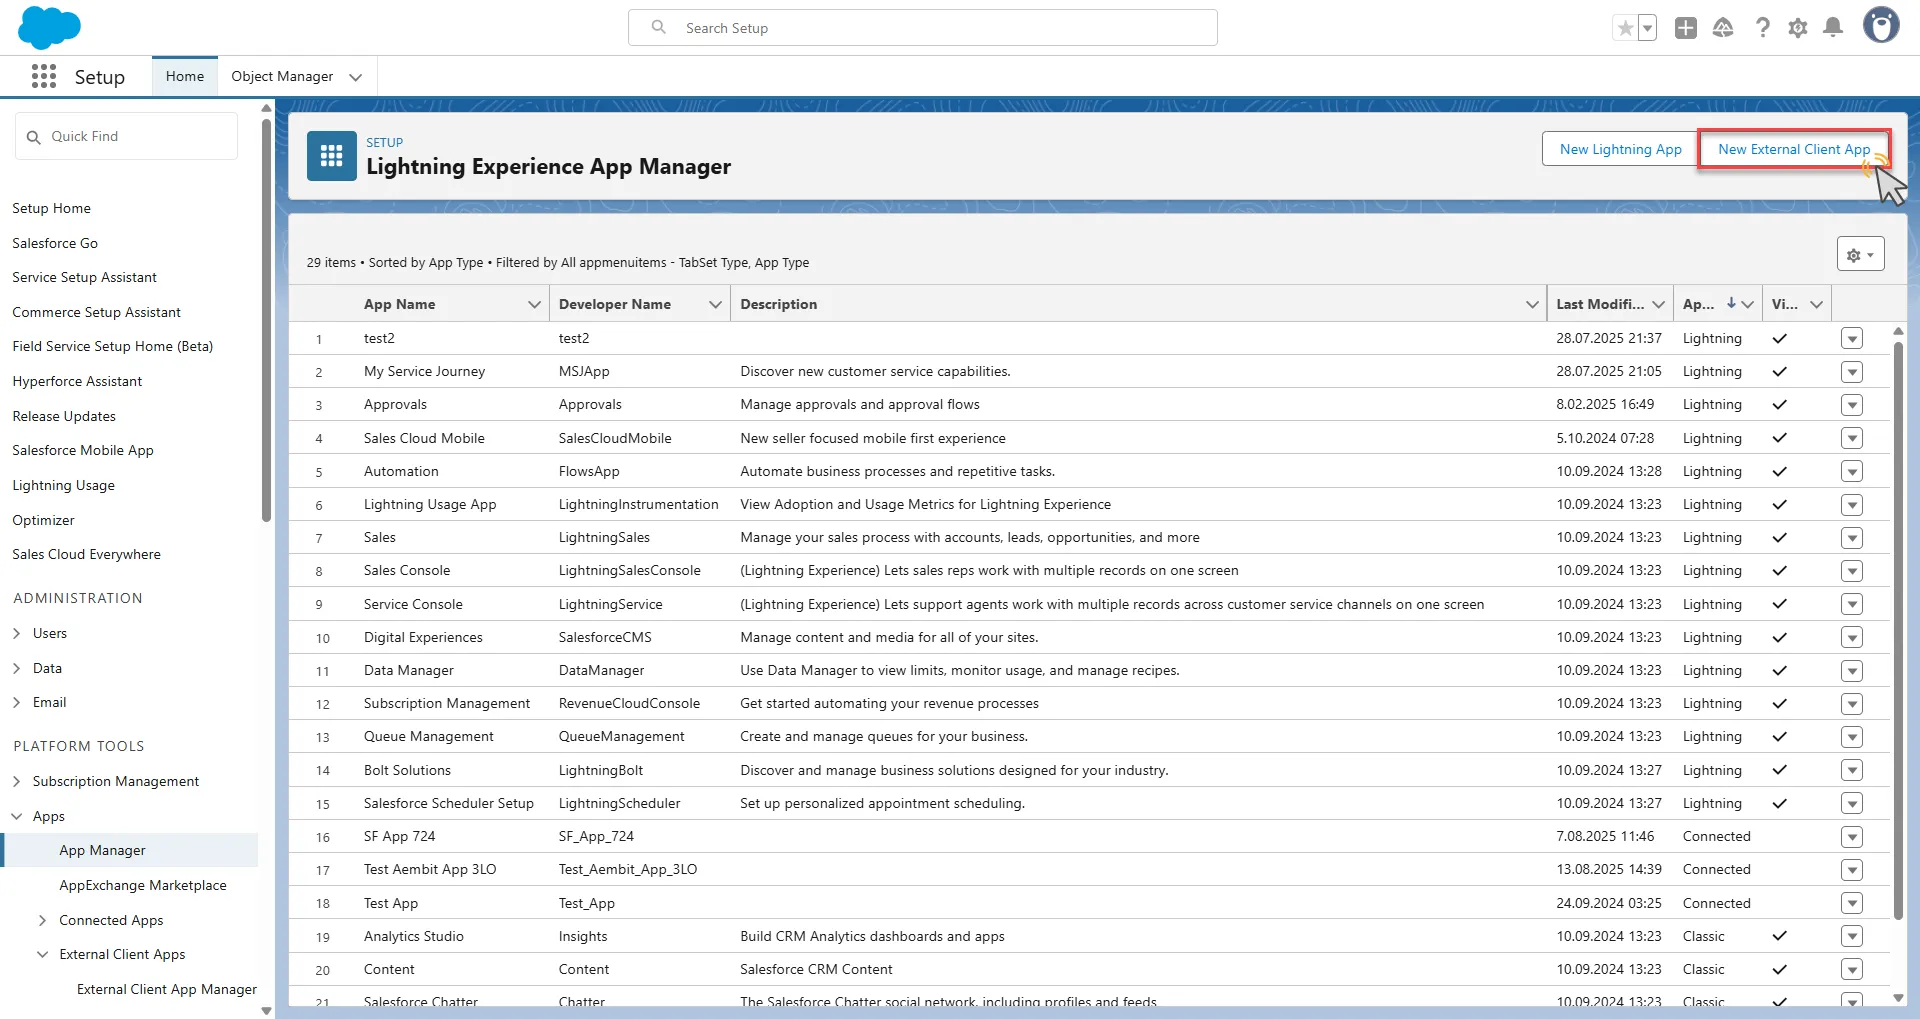View notifications via the bell icon
Viewport: 1920px width, 1019px height.
pyautogui.click(x=1833, y=27)
